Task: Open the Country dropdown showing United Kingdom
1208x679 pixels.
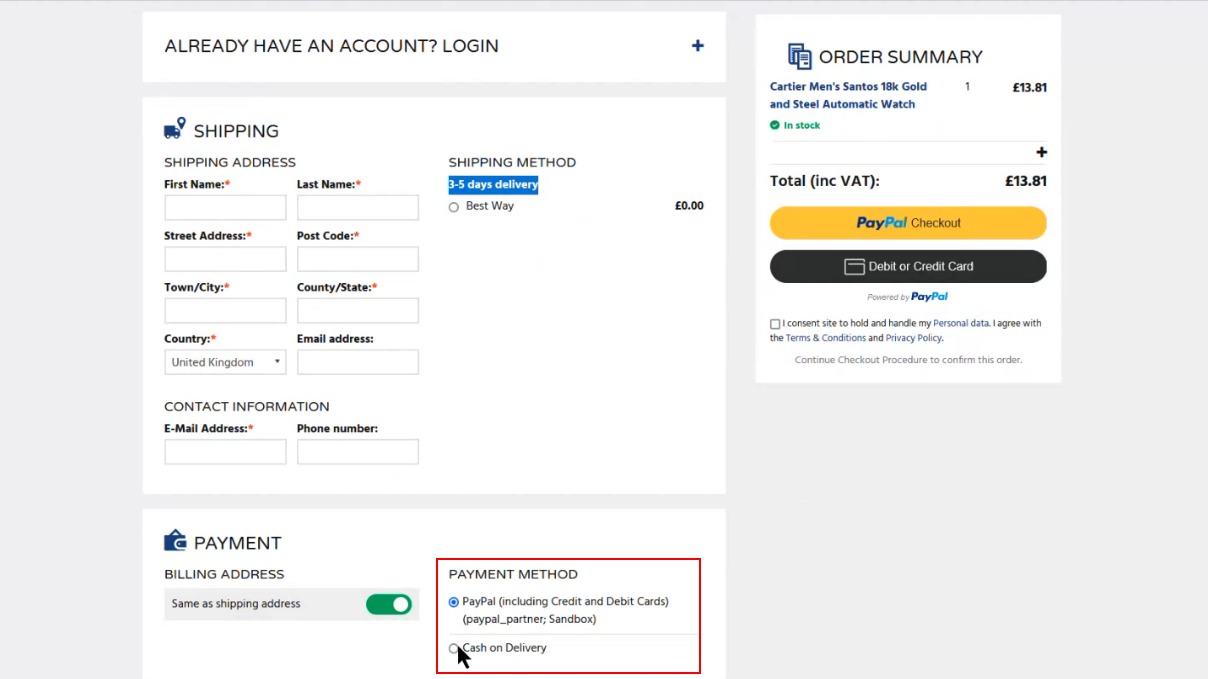Action: (225, 362)
